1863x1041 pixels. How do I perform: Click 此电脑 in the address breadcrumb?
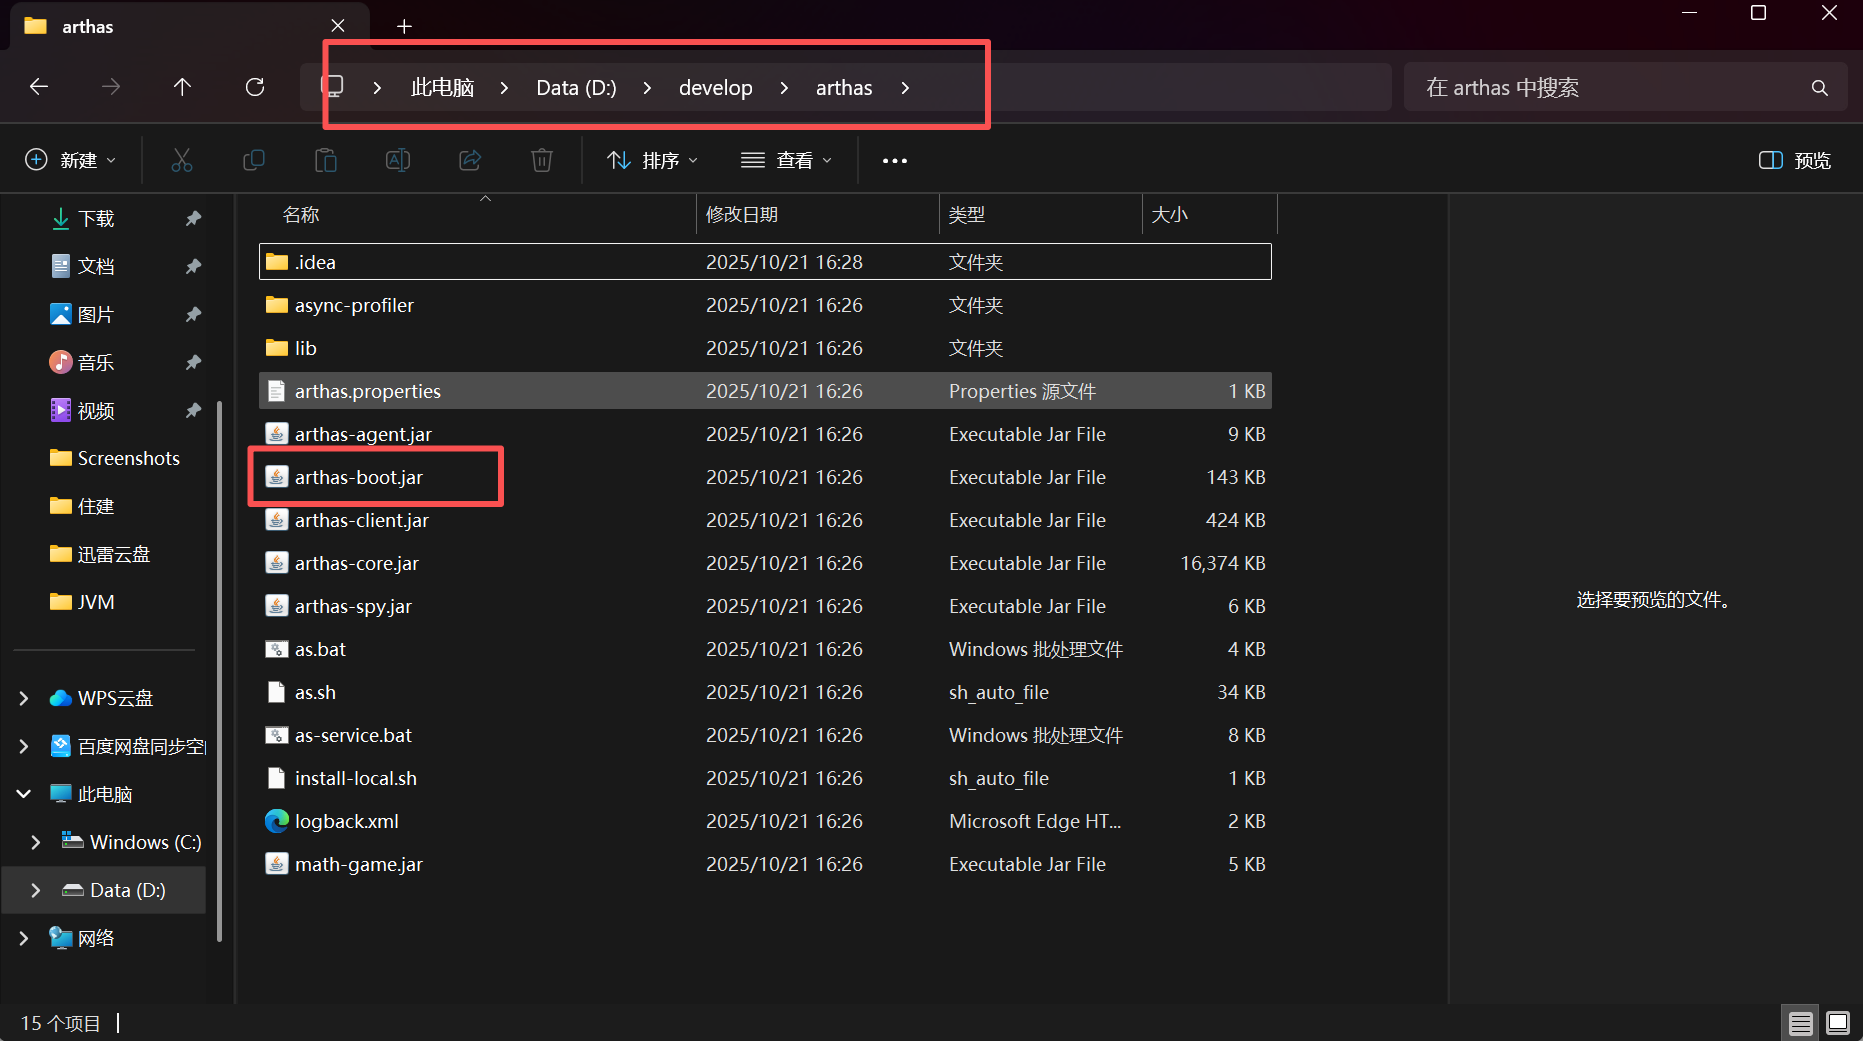(442, 88)
